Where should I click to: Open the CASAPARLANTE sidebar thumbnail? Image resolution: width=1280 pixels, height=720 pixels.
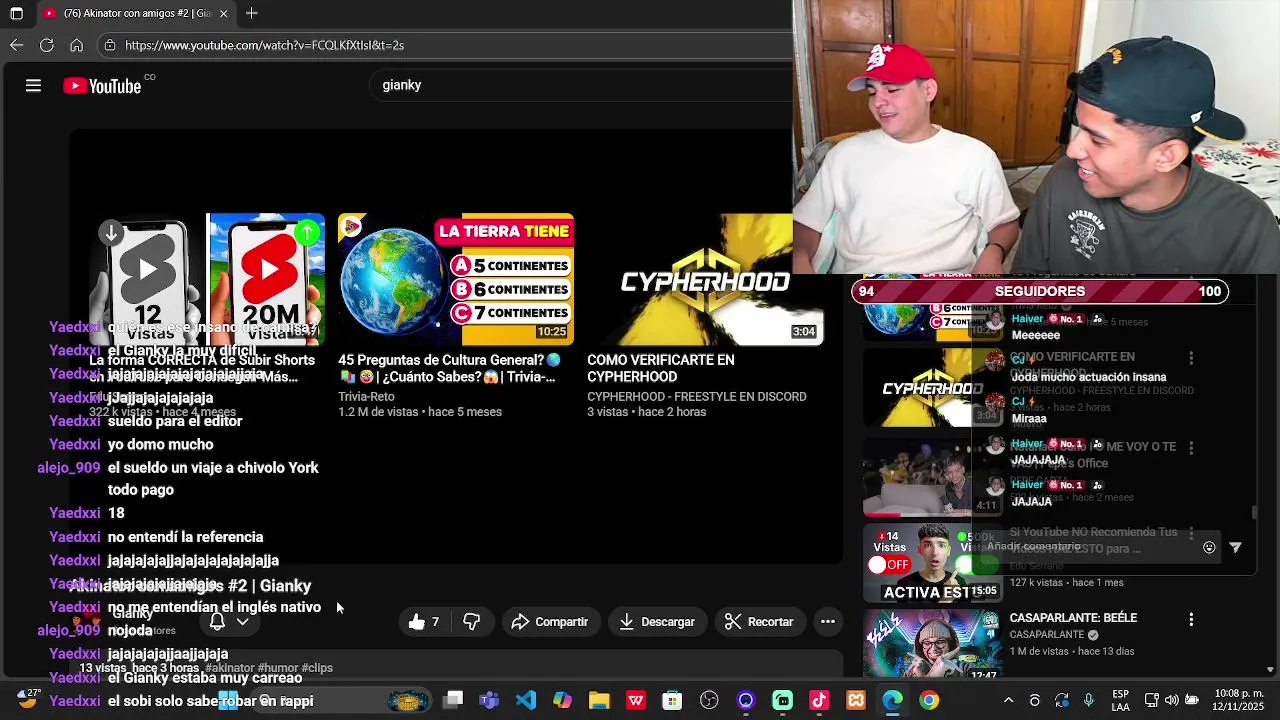click(x=932, y=645)
